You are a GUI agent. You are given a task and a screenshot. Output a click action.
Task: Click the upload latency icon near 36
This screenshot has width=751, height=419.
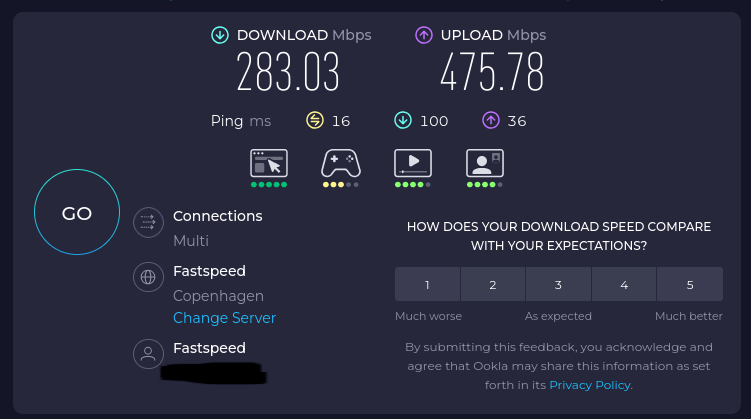tap(490, 120)
